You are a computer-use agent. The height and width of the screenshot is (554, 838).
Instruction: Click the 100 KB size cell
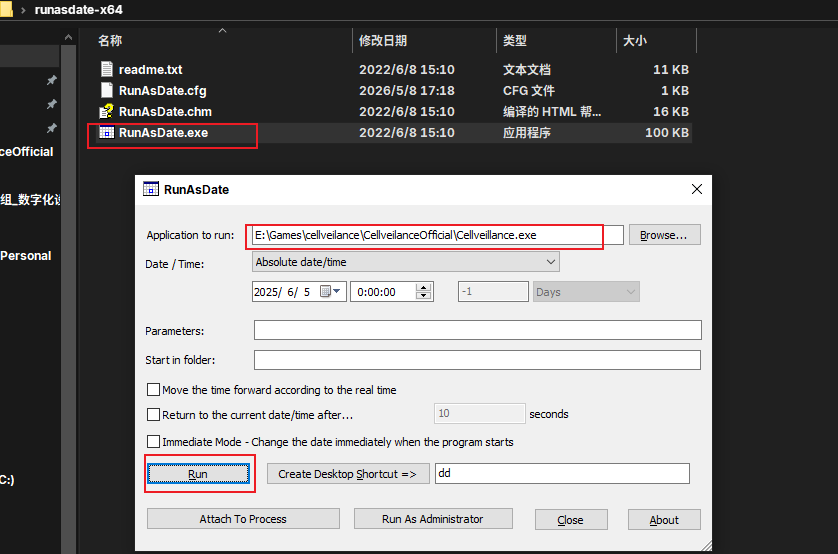666,132
